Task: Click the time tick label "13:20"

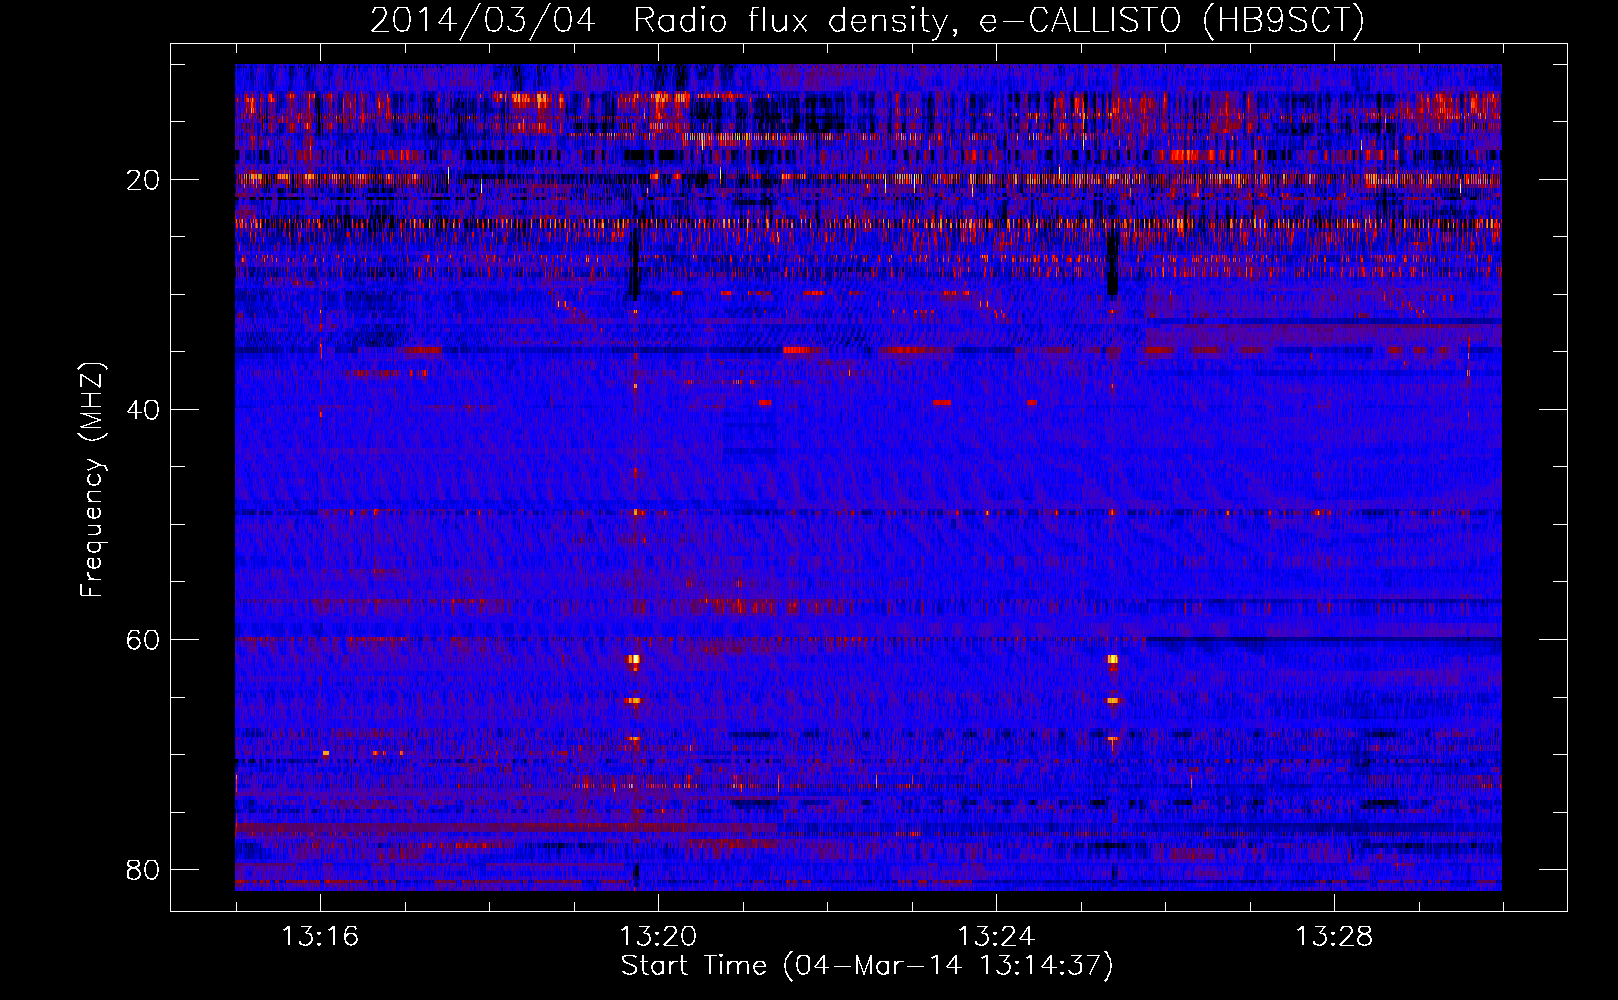Action: point(658,937)
